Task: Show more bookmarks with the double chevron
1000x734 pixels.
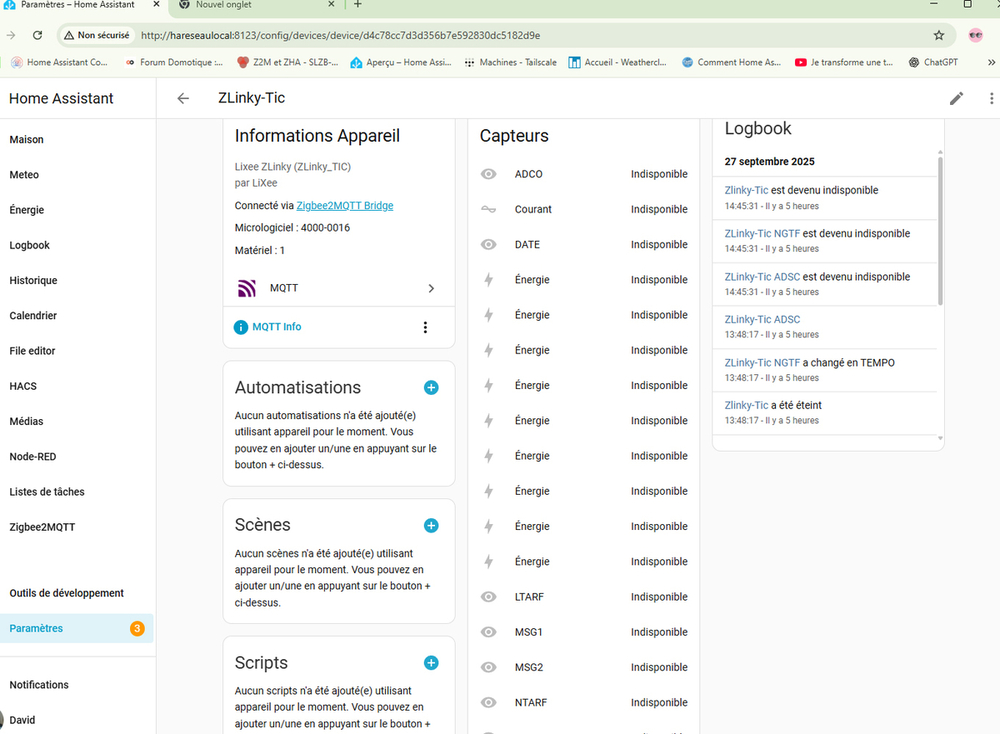Action: 991,62
